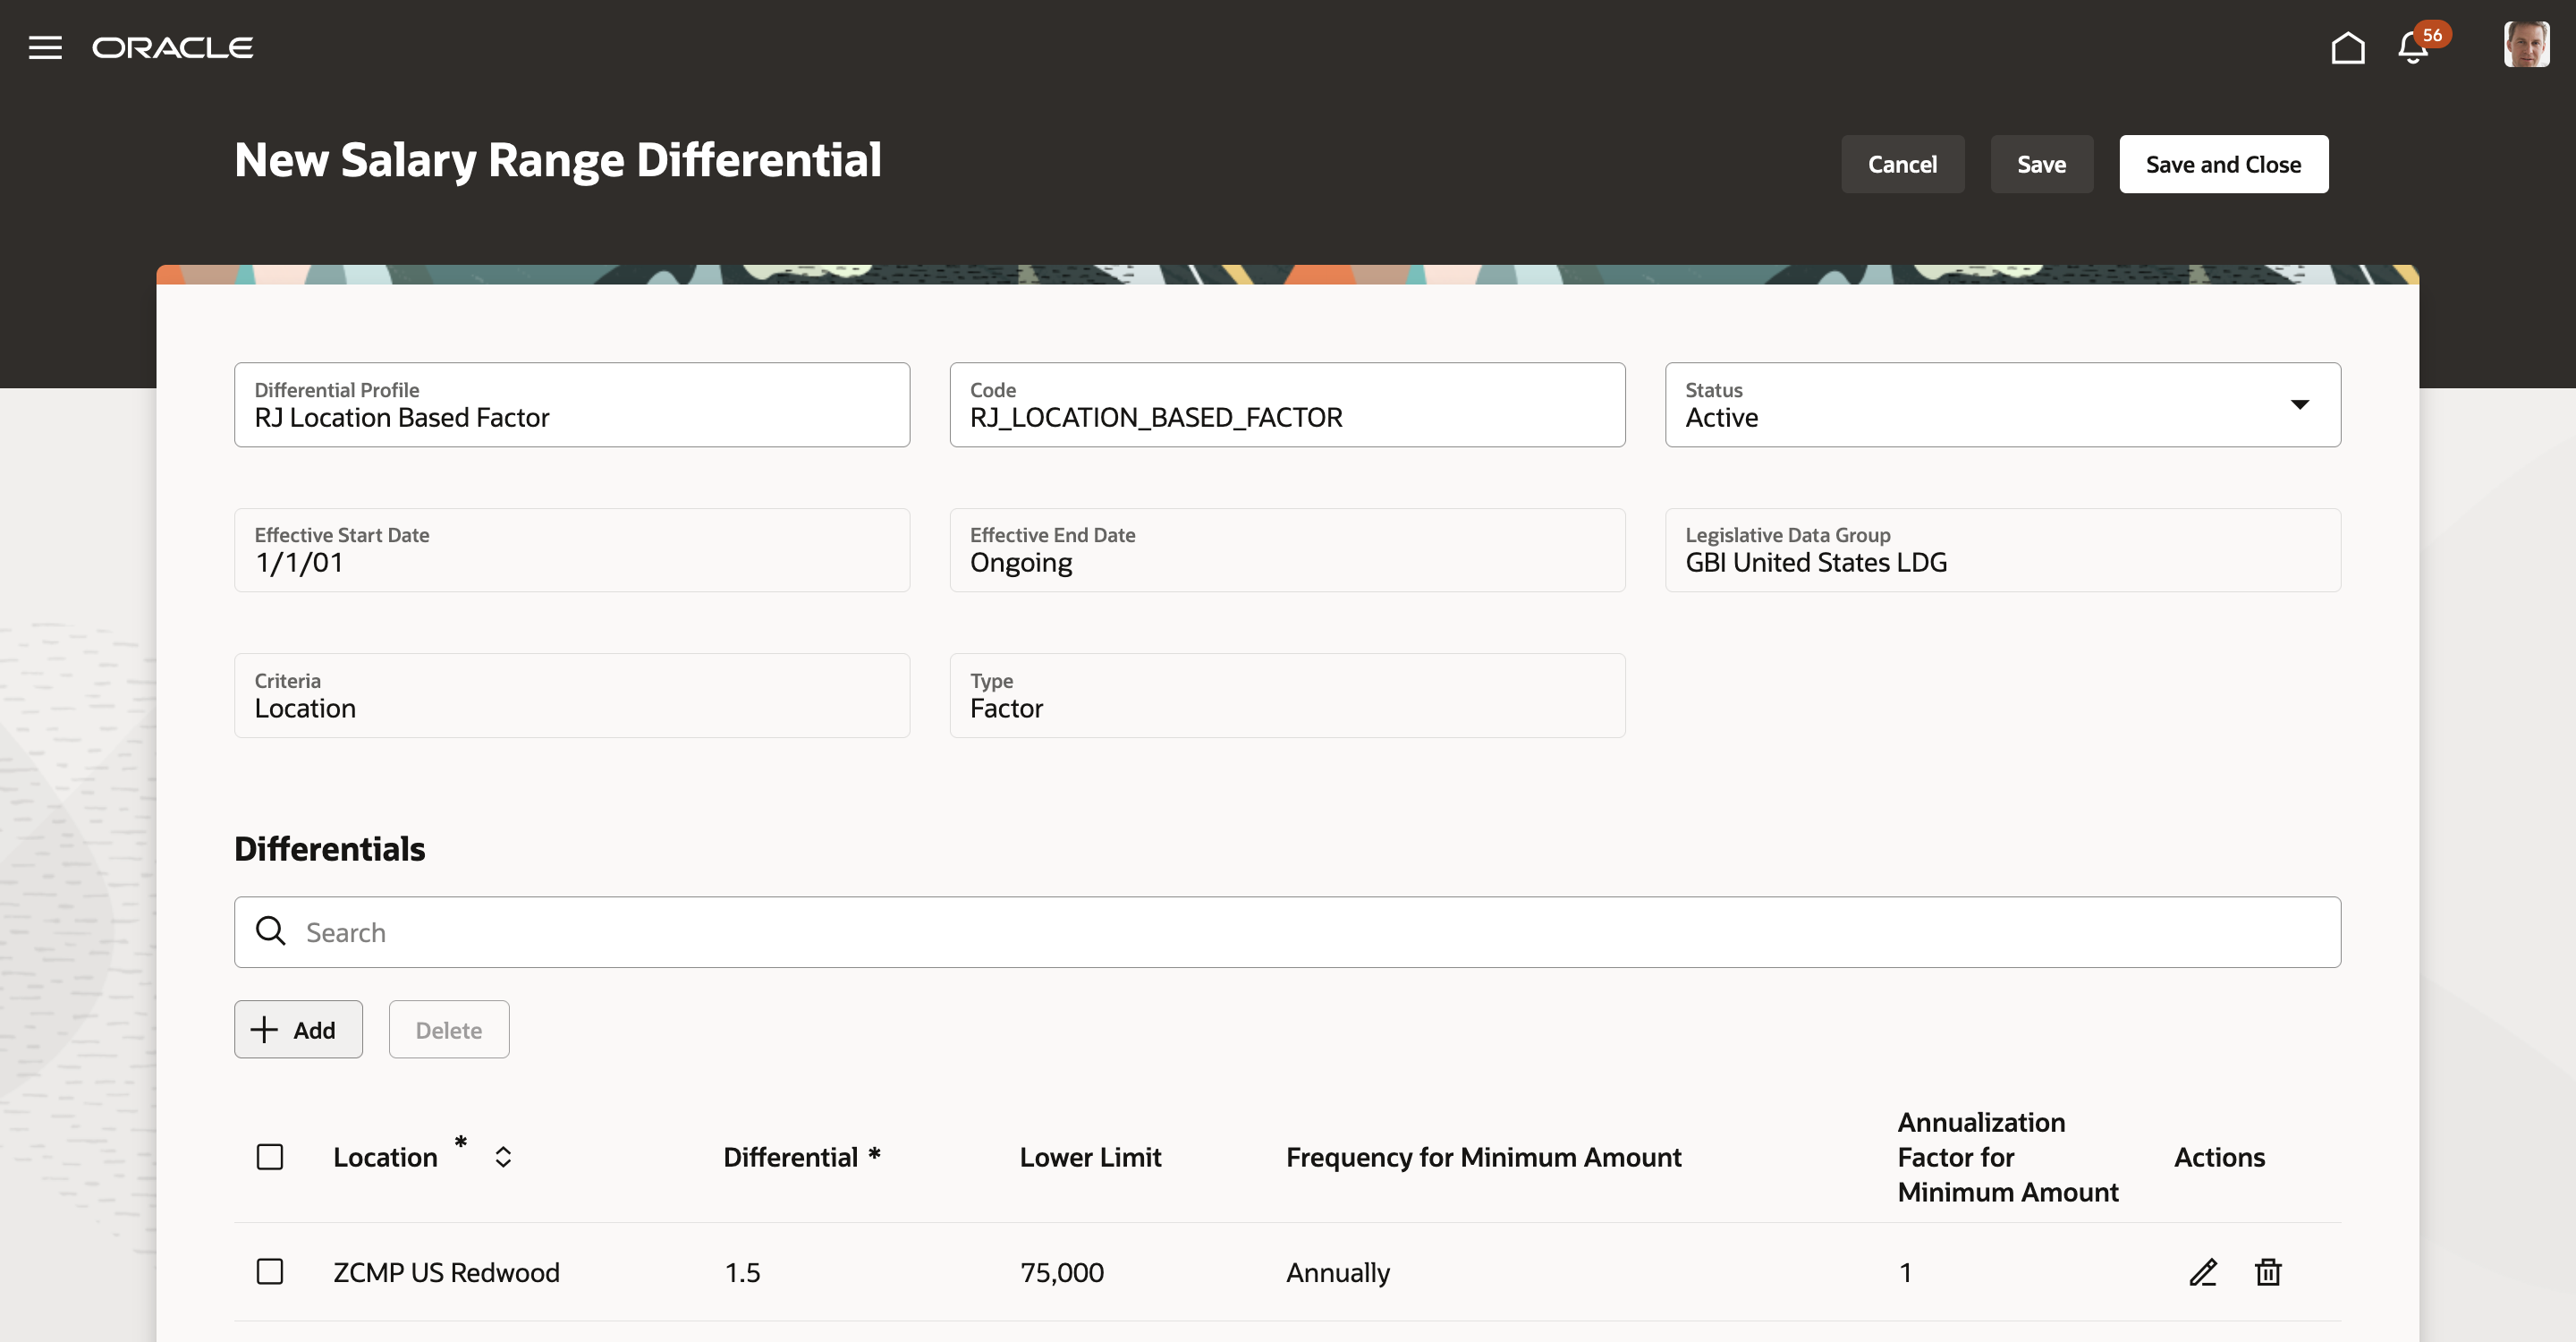The width and height of the screenshot is (2576, 1342).
Task: Click the Delete button
Action: (449, 1029)
